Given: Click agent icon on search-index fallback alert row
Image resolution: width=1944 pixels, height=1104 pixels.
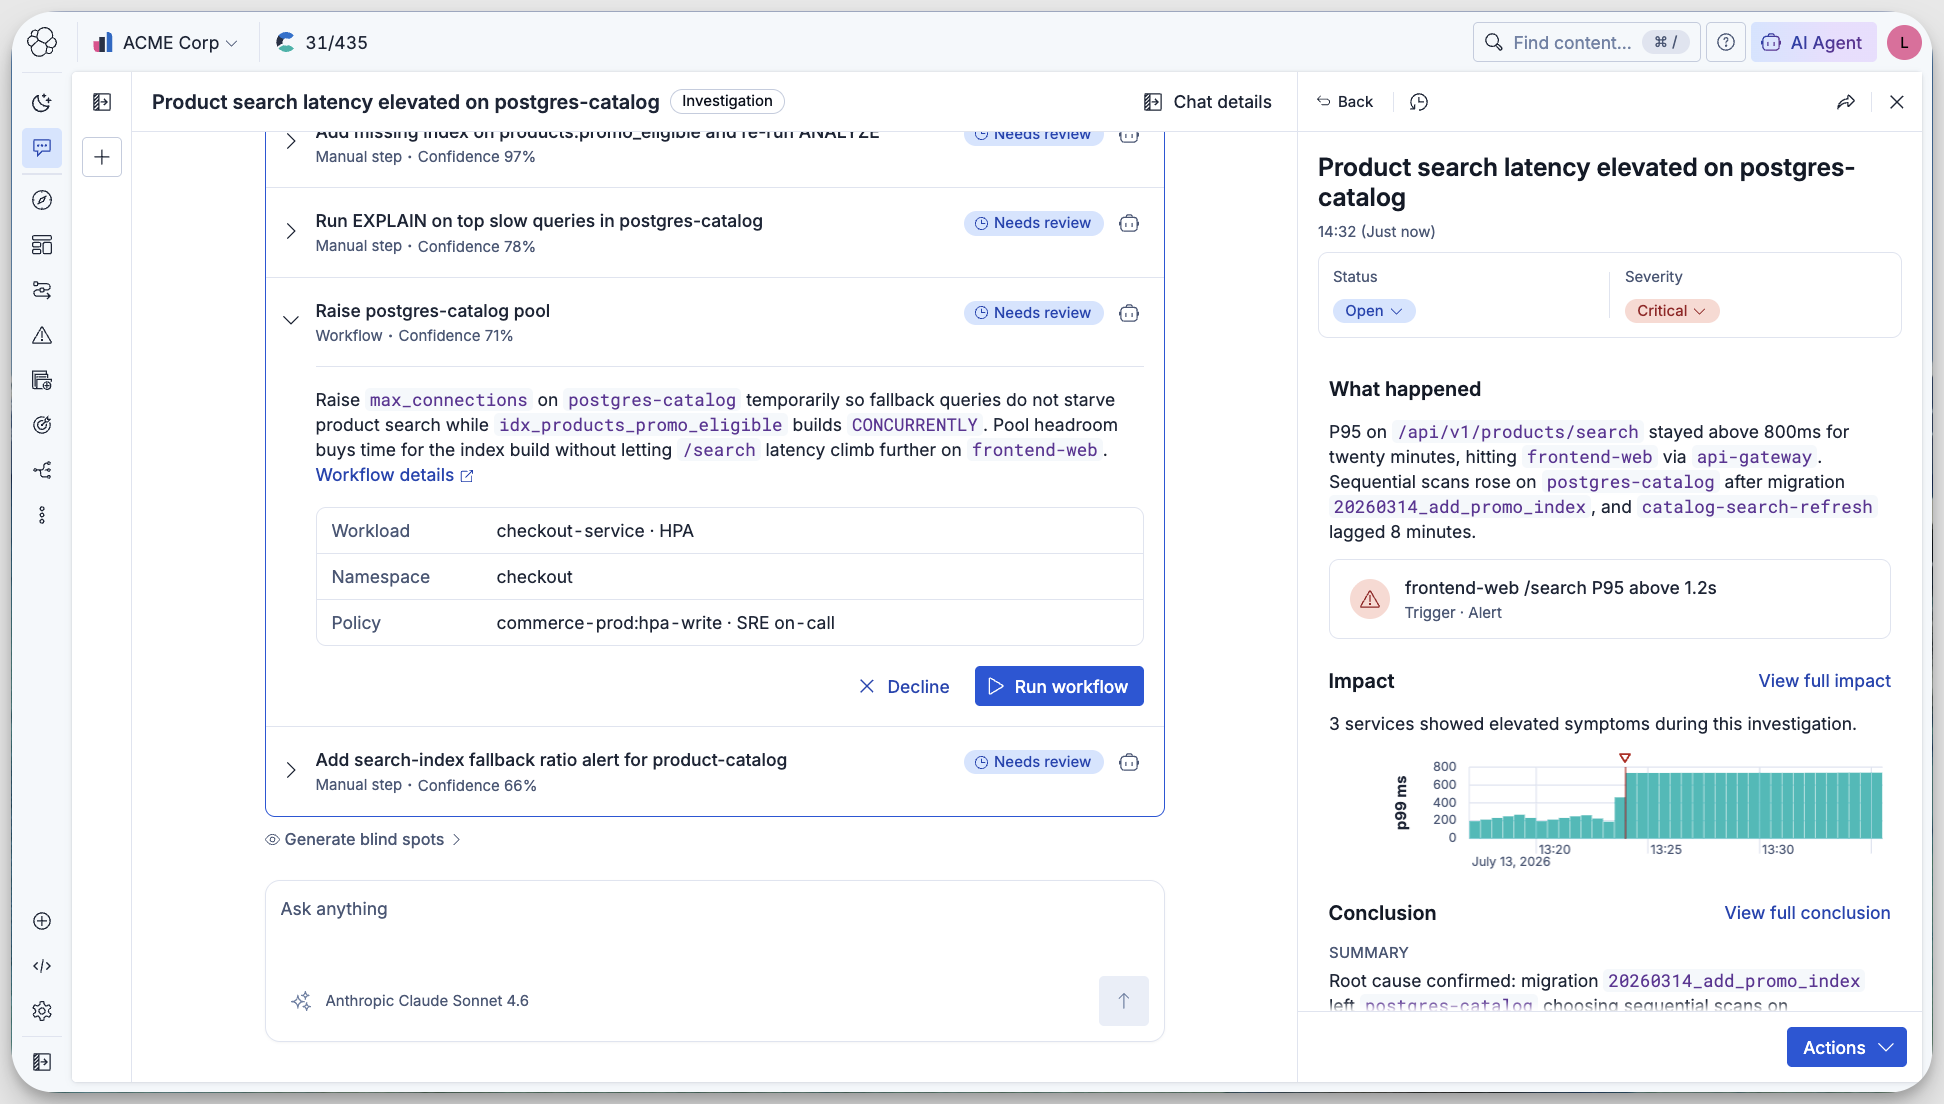Looking at the screenshot, I should [x=1129, y=762].
